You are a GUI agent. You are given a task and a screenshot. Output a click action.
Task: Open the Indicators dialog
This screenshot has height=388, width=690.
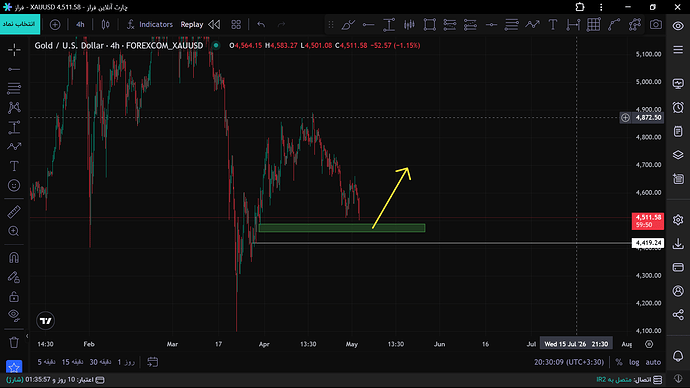(x=150, y=25)
